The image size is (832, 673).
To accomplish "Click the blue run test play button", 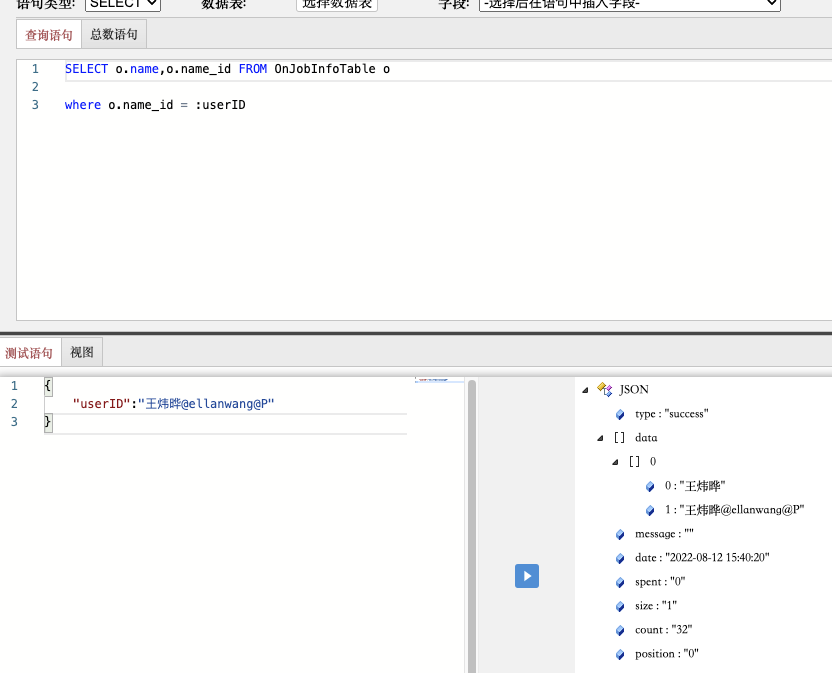I will tap(527, 576).
